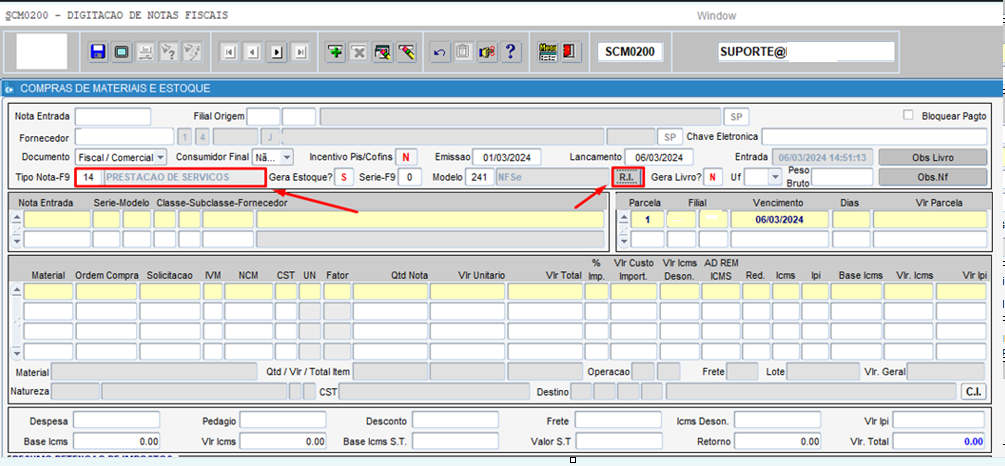Click the up arrow of Parcela block

click(624, 216)
